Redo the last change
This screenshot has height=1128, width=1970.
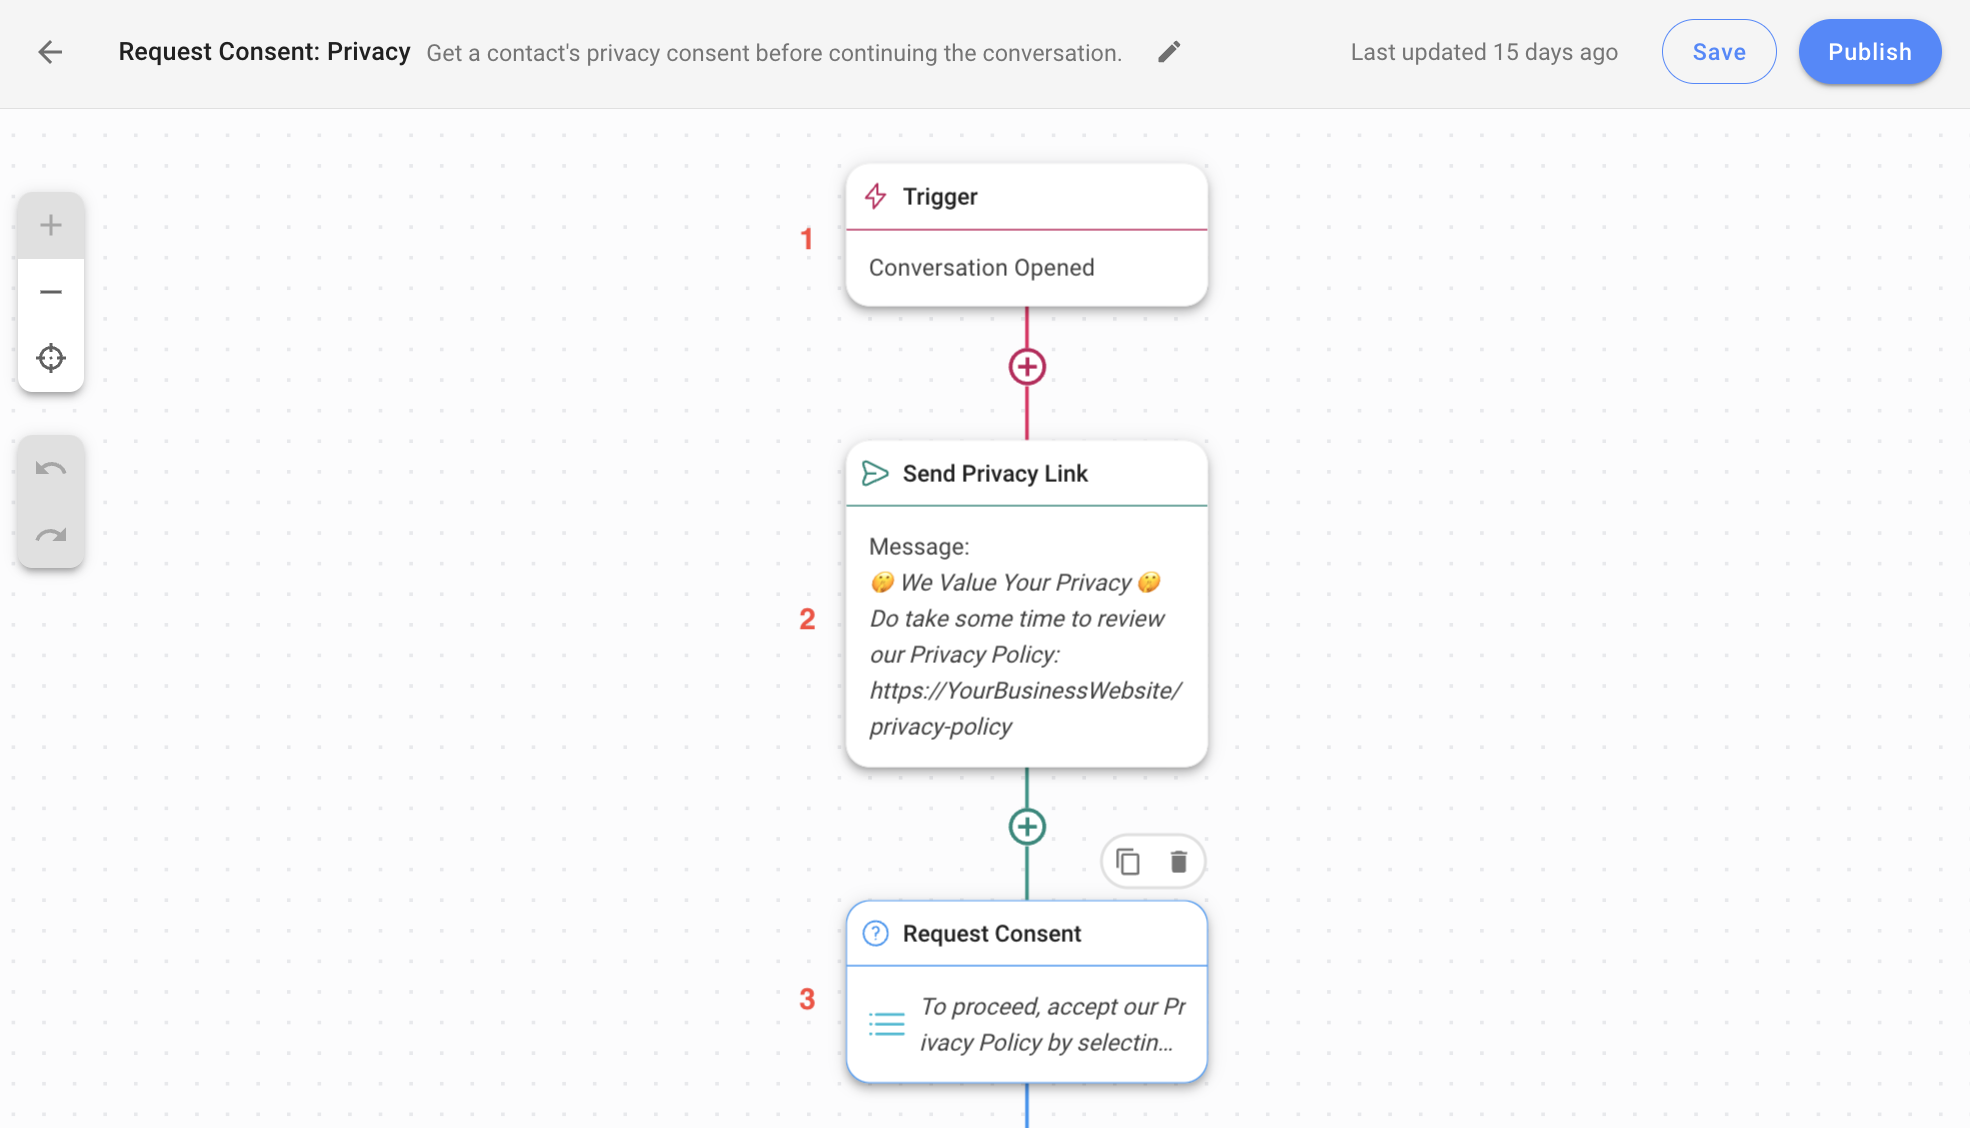pos(50,535)
